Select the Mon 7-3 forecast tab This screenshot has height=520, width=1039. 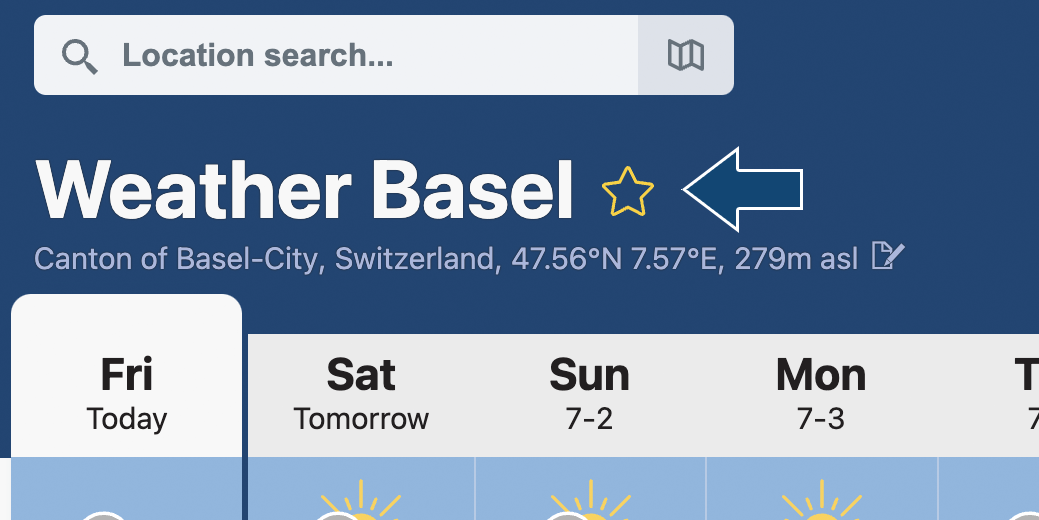tap(821, 395)
